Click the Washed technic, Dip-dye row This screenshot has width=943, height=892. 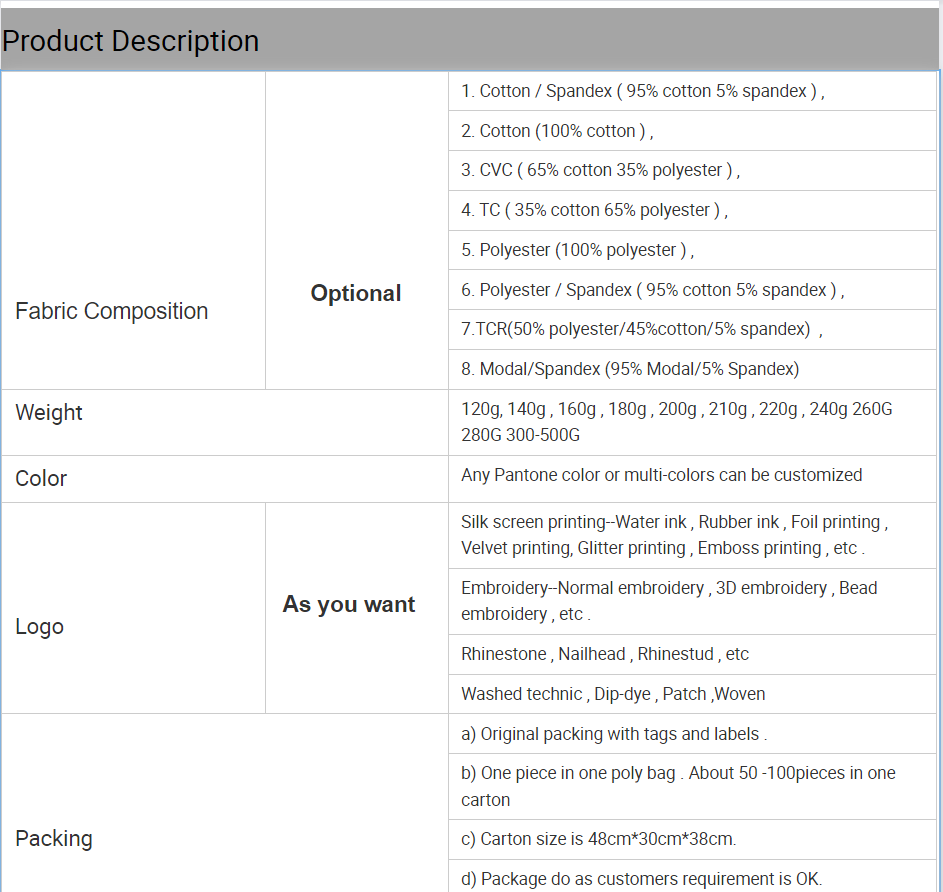613,694
